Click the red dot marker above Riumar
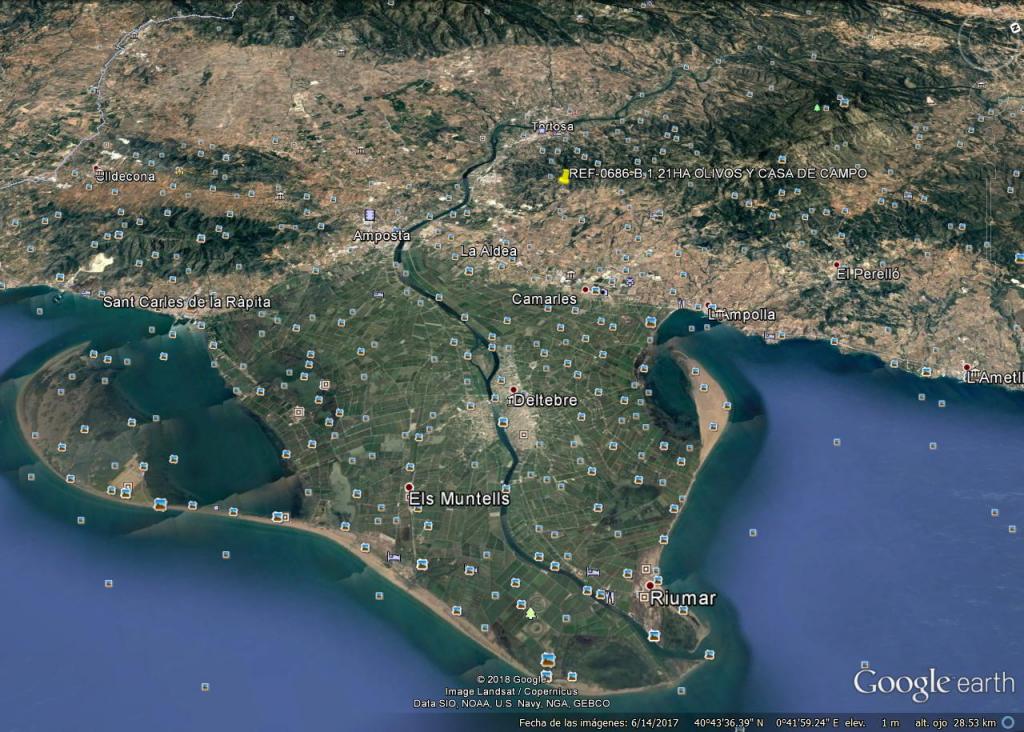1024x732 pixels. [x=649, y=586]
